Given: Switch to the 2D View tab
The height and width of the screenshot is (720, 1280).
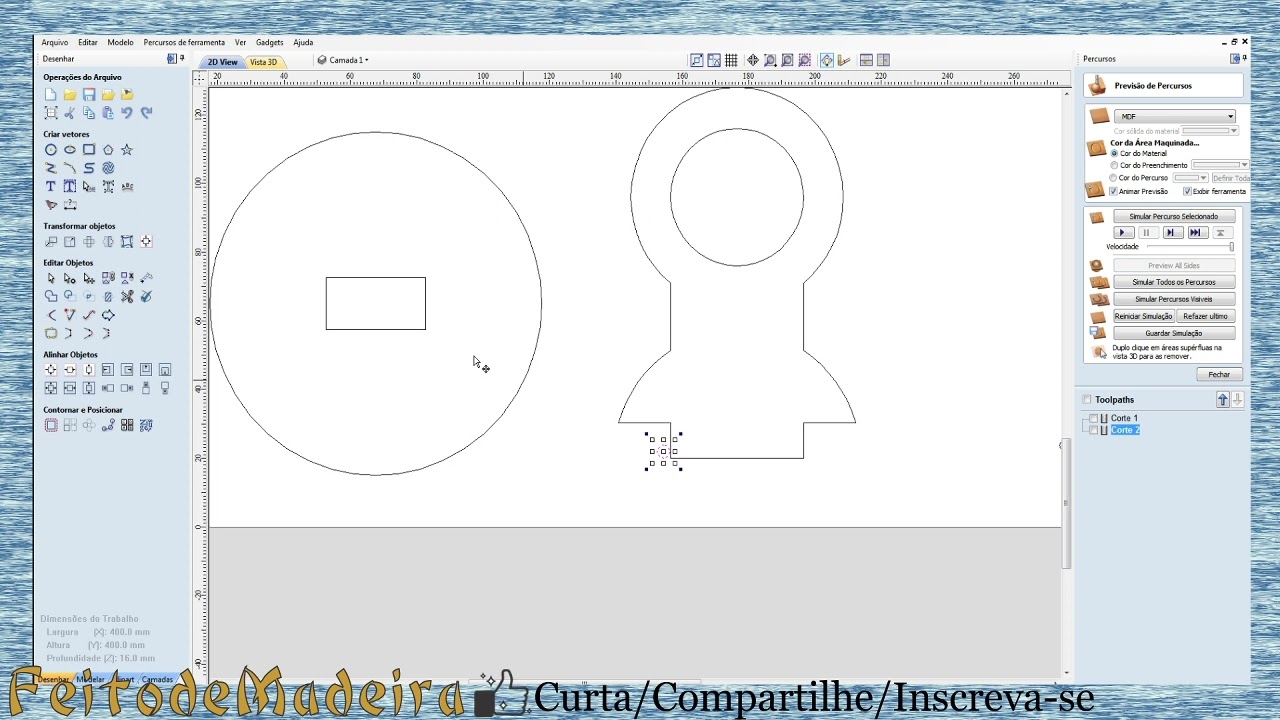Looking at the screenshot, I should (222, 62).
